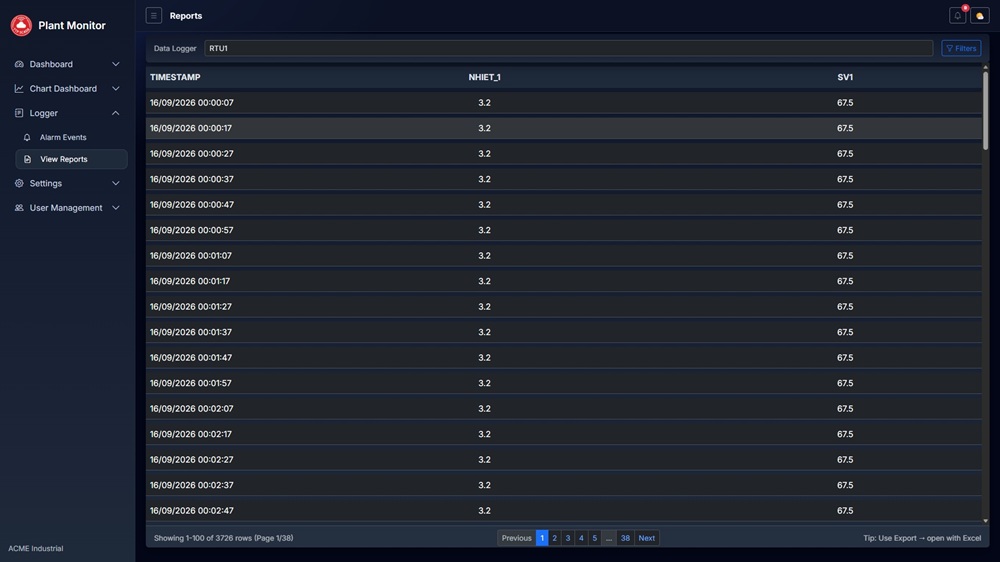The width and height of the screenshot is (1000, 562).
Task: Click the Filters button
Action: pos(961,48)
